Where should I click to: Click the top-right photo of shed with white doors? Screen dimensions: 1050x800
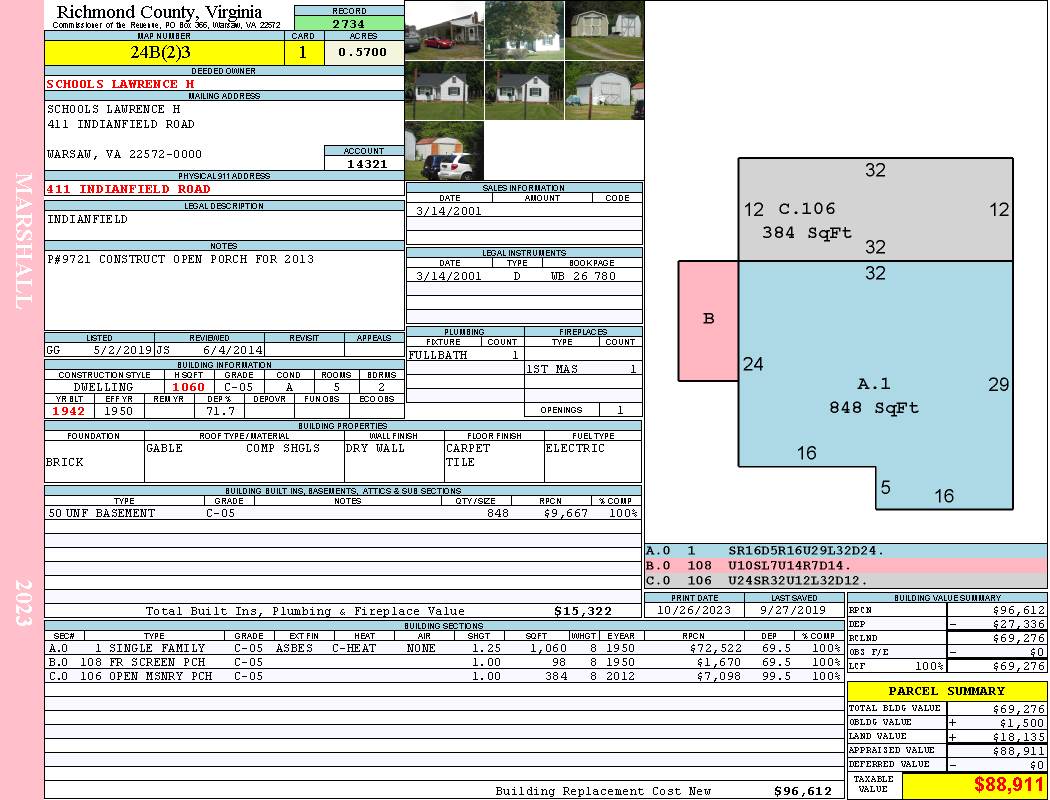604,30
